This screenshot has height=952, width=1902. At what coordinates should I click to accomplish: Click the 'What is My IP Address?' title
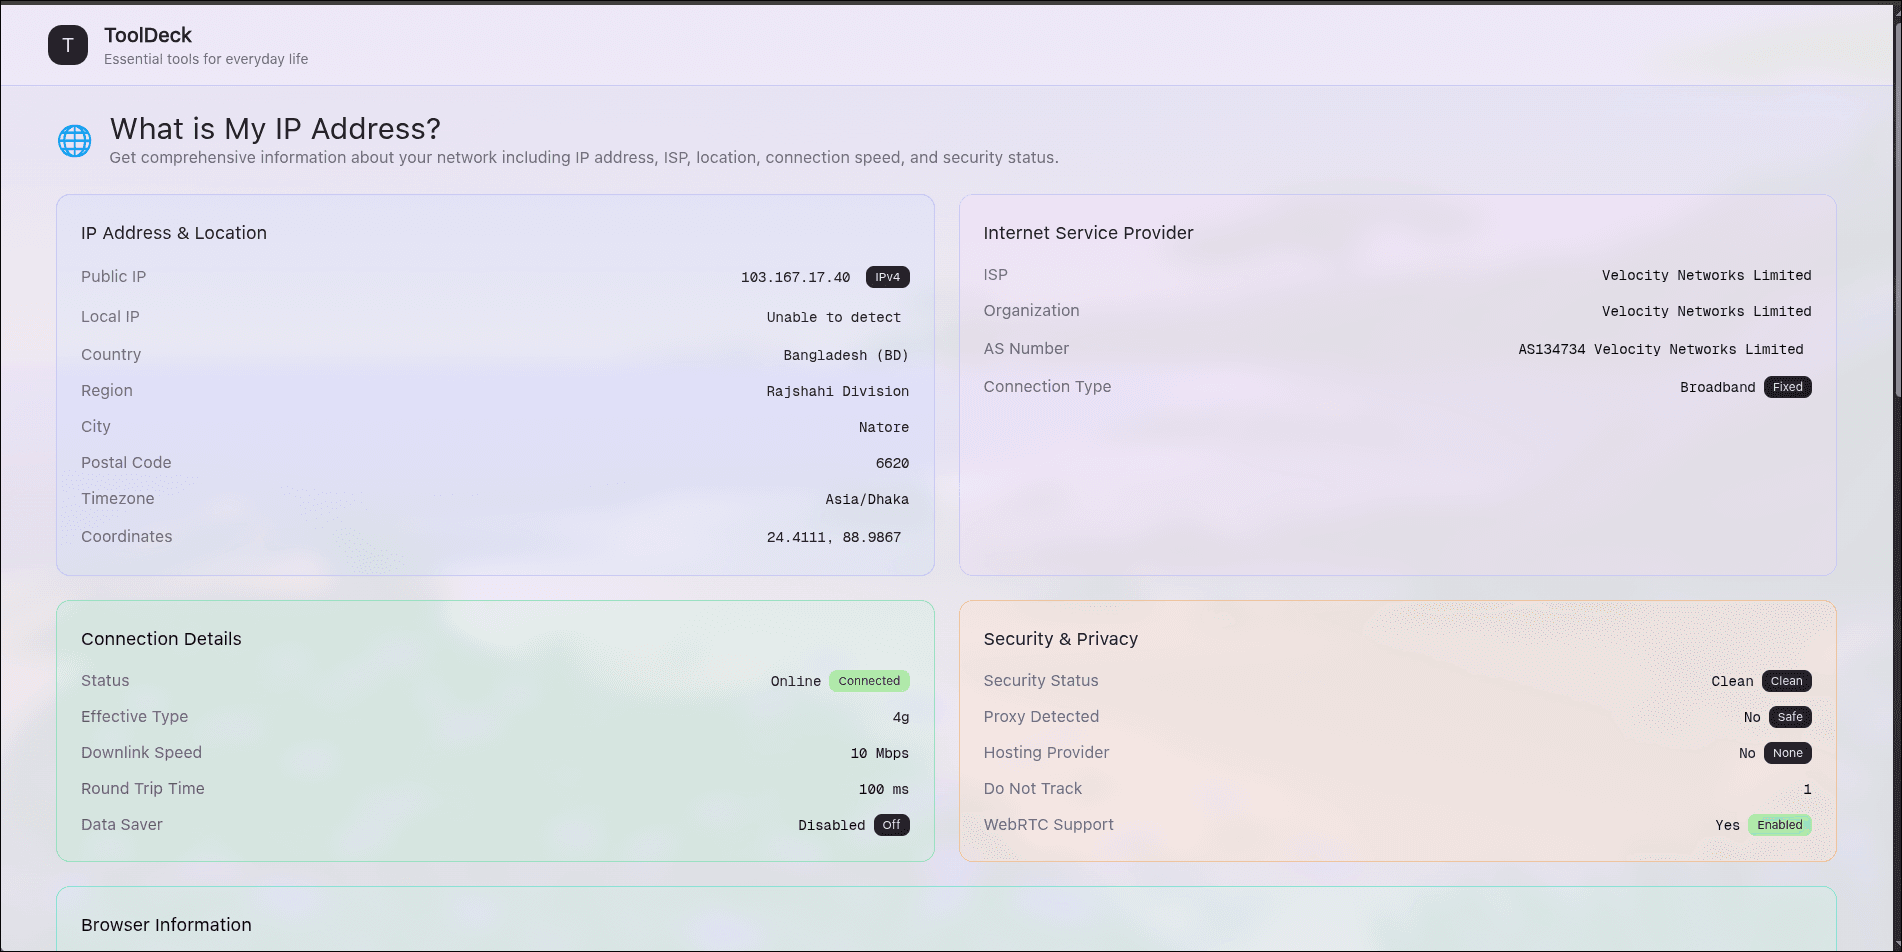[275, 129]
